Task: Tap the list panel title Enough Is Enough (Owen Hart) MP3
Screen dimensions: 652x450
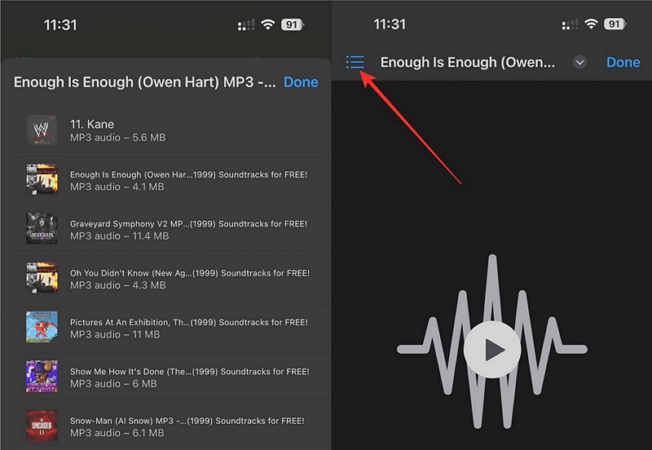Action: click(x=144, y=82)
